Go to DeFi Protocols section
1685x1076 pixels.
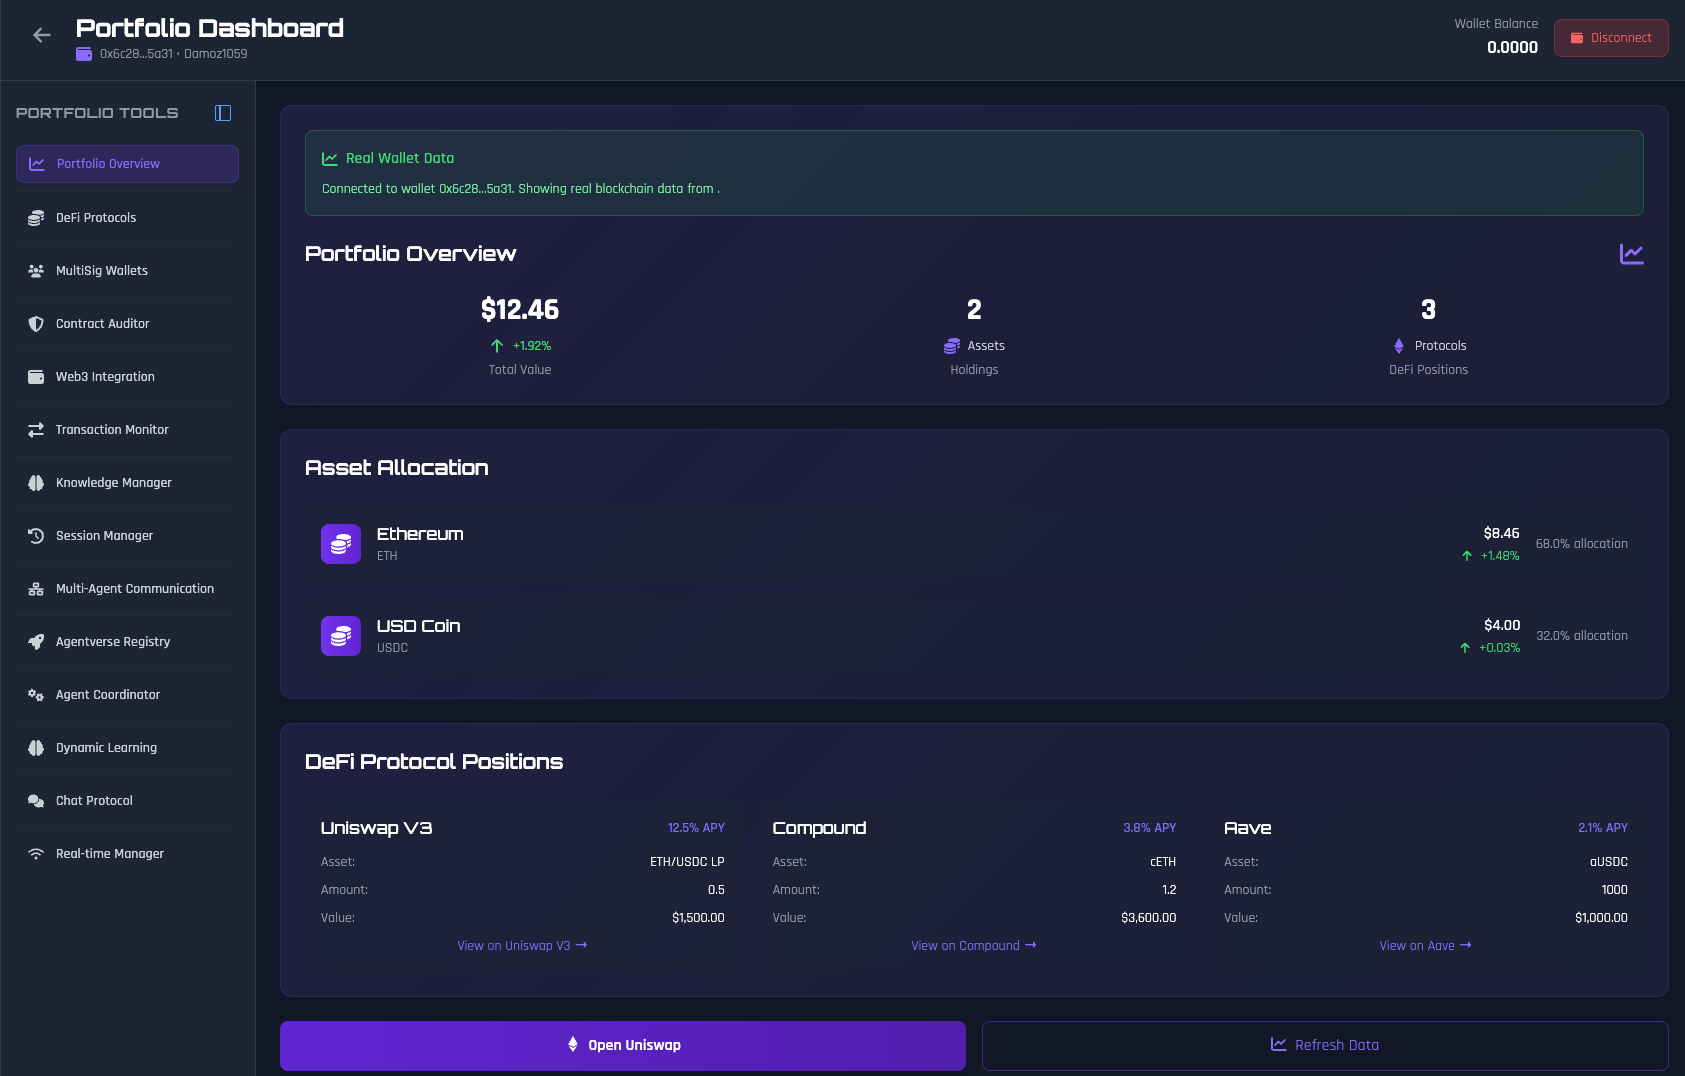click(x=96, y=218)
